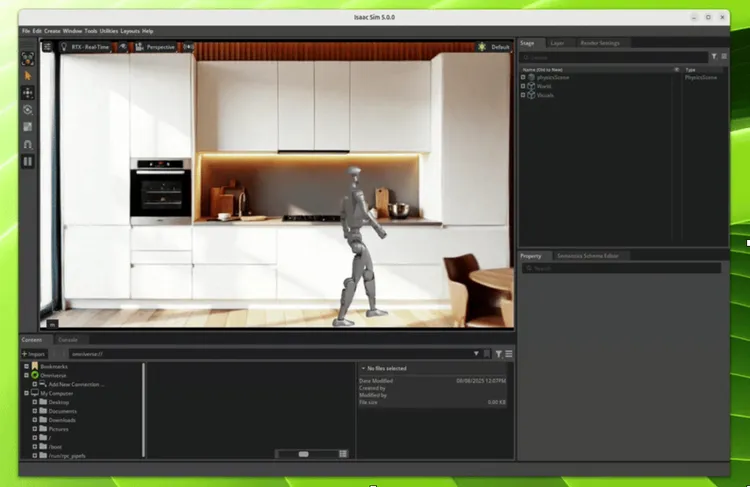Expand the World prim in Stage tree
750x487 pixels.
[x=523, y=86]
